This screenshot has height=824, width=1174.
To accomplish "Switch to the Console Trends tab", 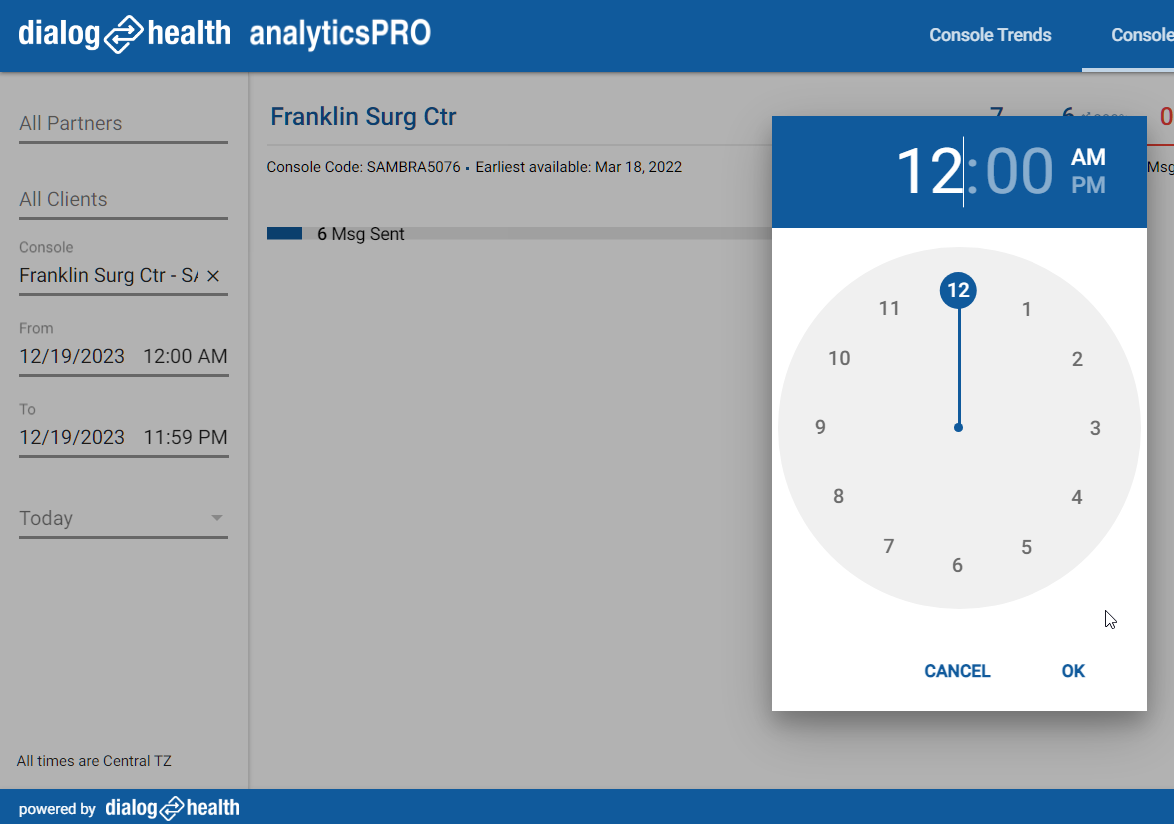I will tap(990, 35).
